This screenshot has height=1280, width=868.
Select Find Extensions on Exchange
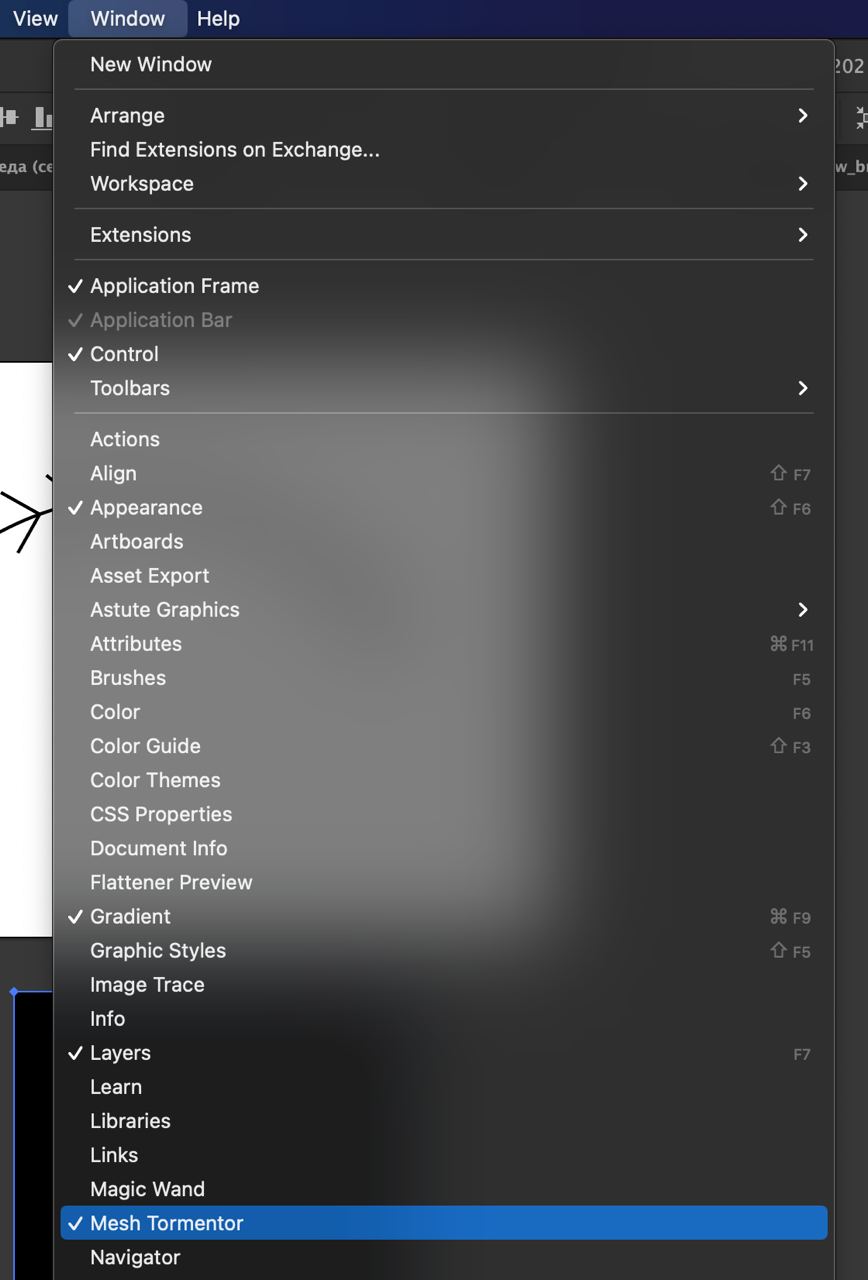[444, 149]
